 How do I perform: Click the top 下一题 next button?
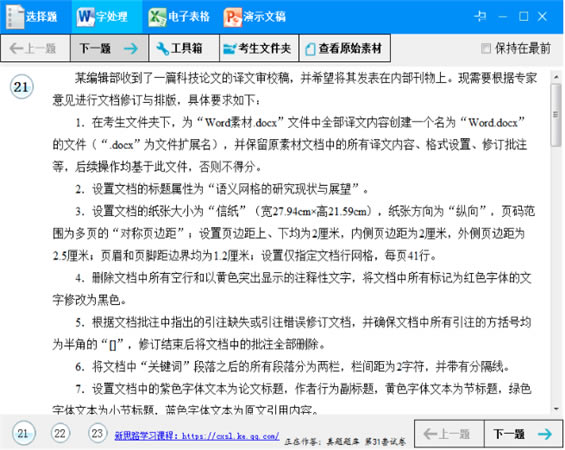109,48
